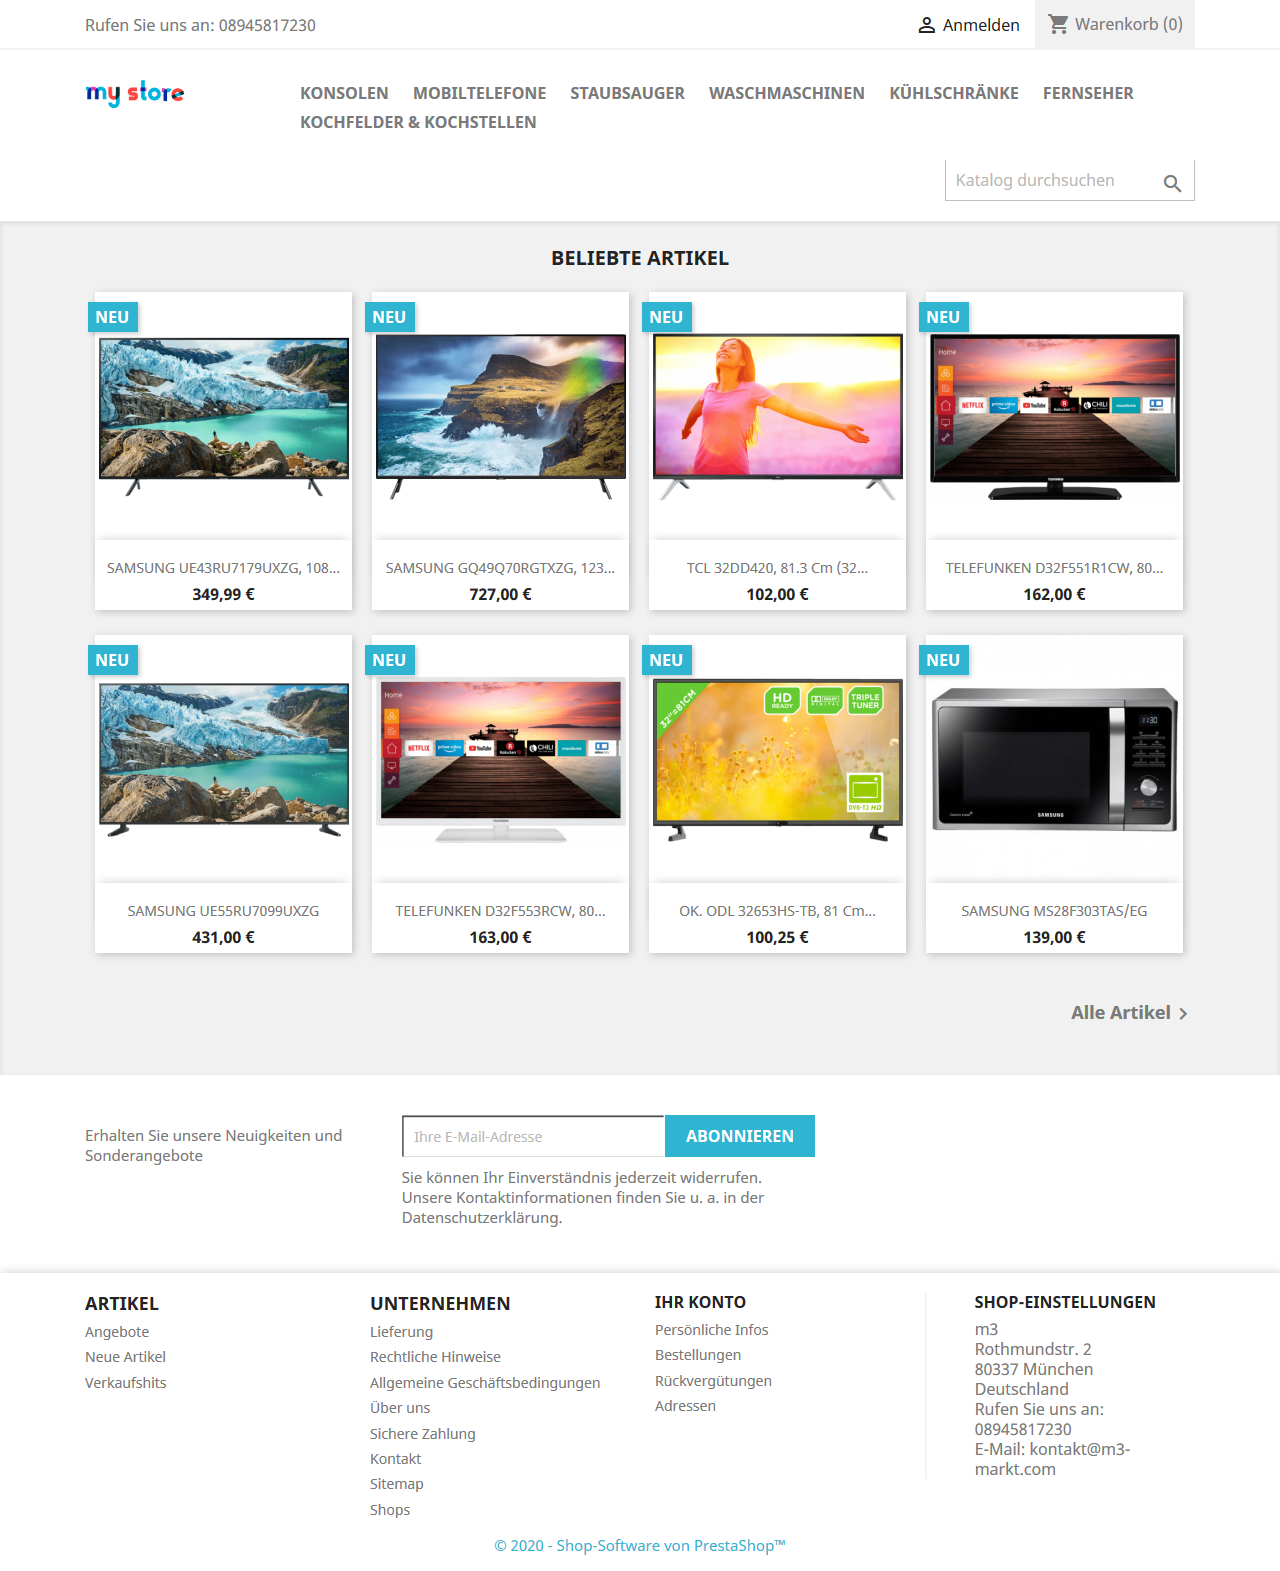Open Über uns footer link
The height and width of the screenshot is (1571, 1280).
point(400,1408)
